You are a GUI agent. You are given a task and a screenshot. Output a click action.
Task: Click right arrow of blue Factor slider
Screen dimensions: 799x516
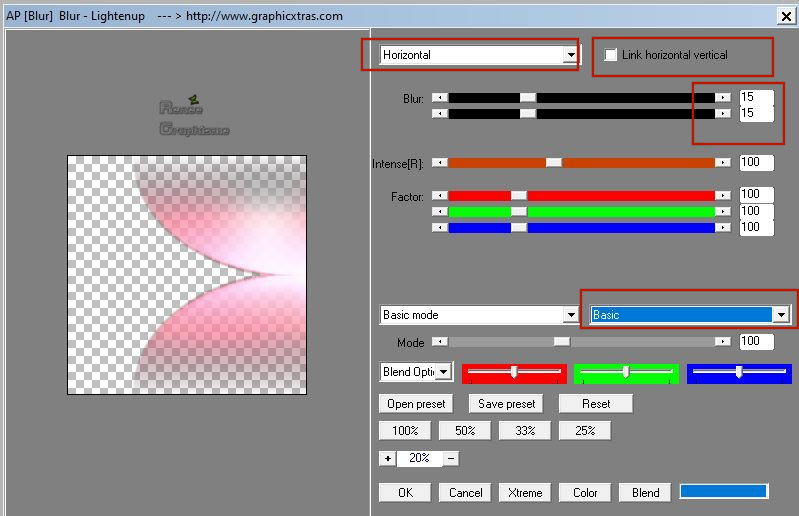pyautogui.click(x=723, y=227)
